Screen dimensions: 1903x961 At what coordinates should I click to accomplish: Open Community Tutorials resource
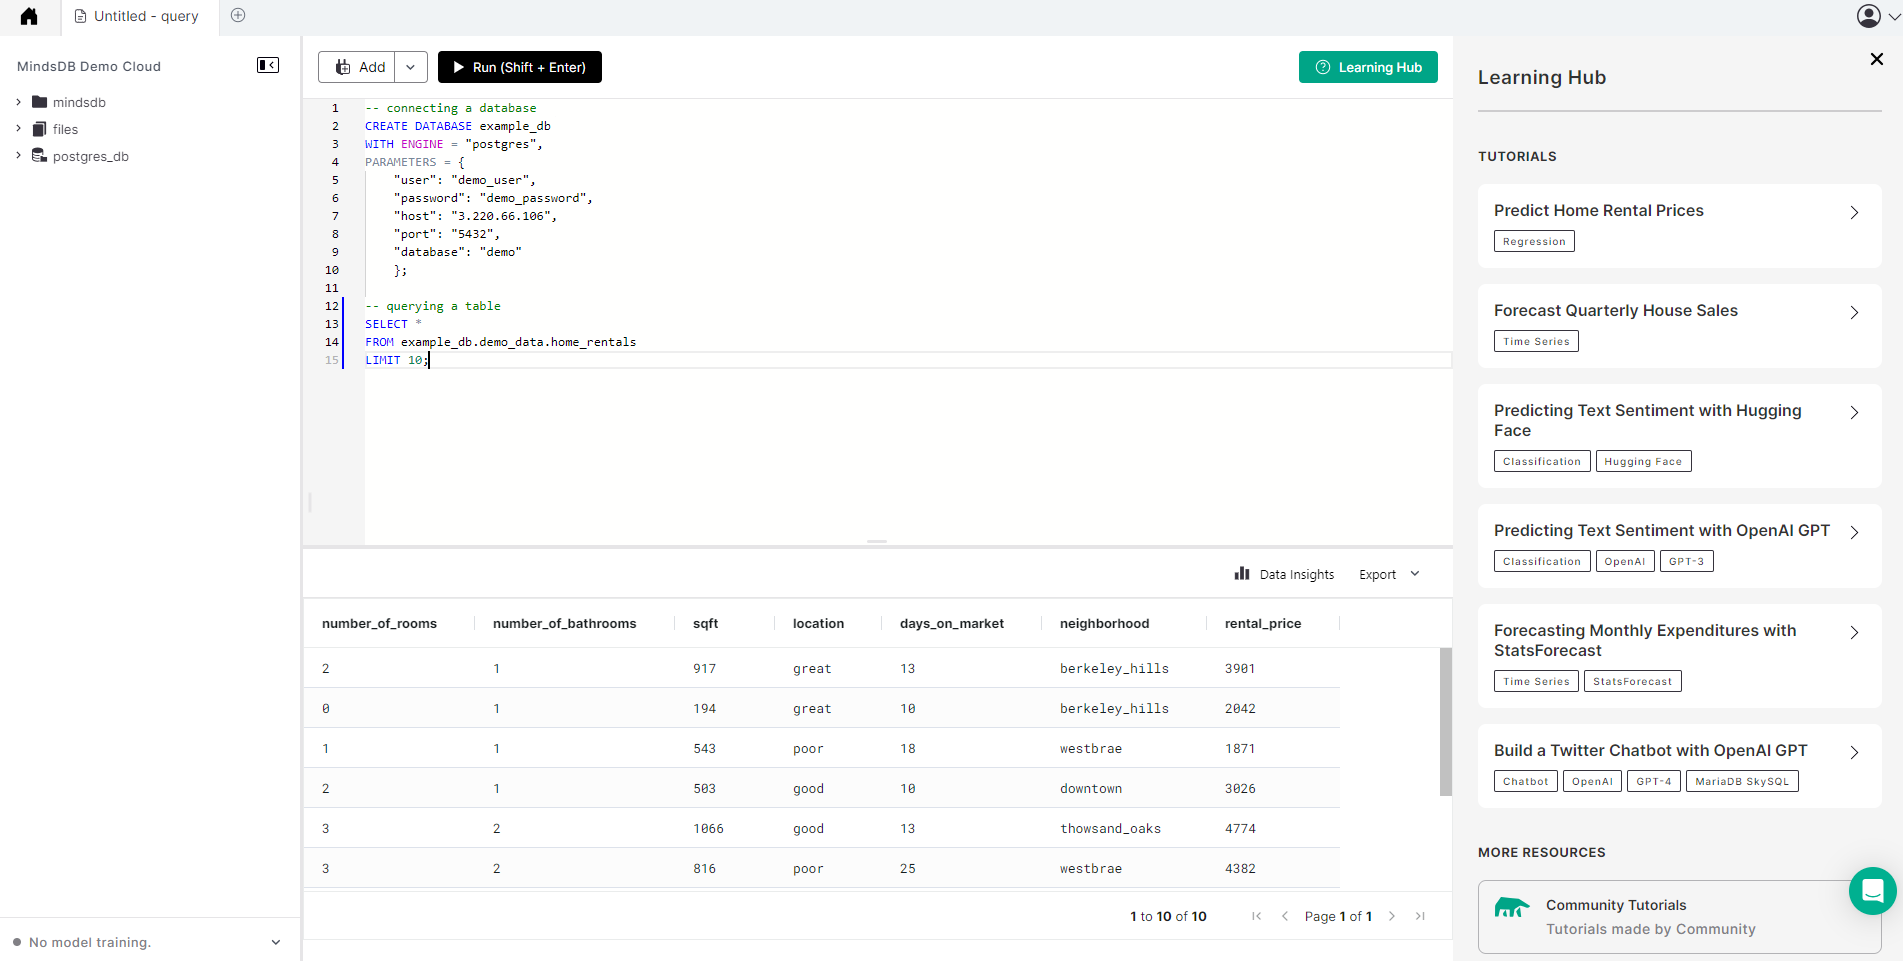click(x=1679, y=917)
